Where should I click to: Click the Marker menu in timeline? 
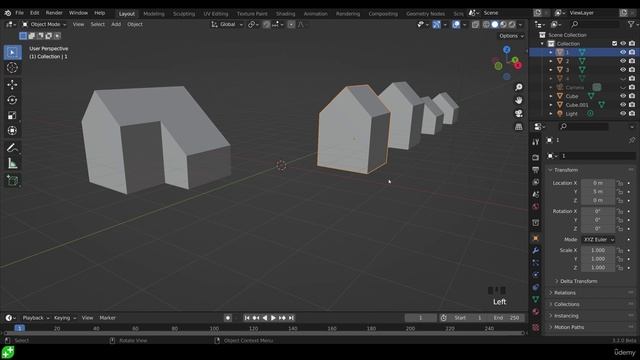coord(107,318)
